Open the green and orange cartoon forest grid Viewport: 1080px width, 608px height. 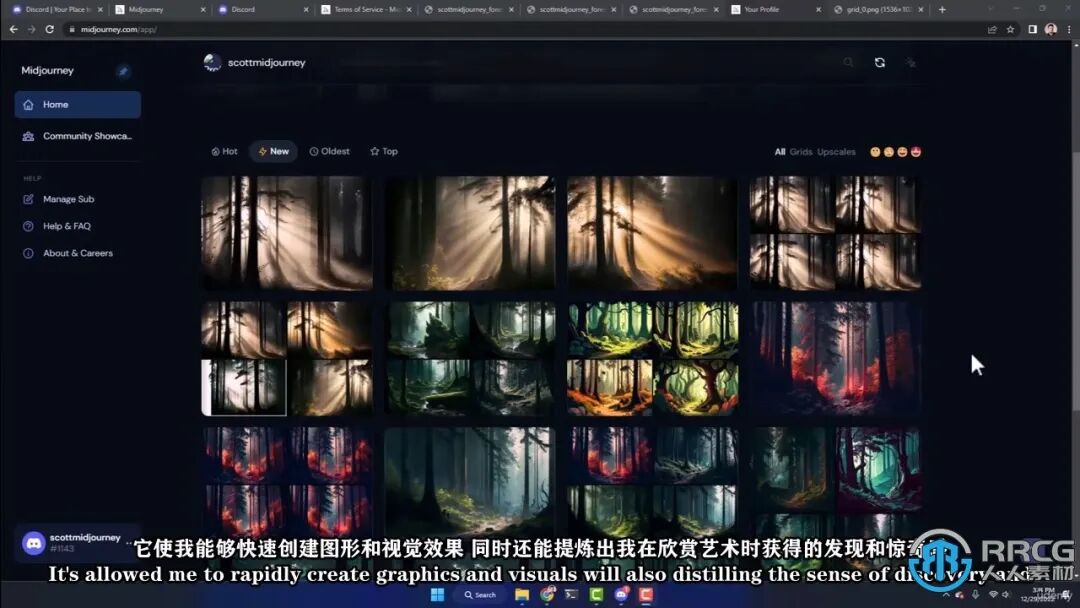(x=652, y=359)
